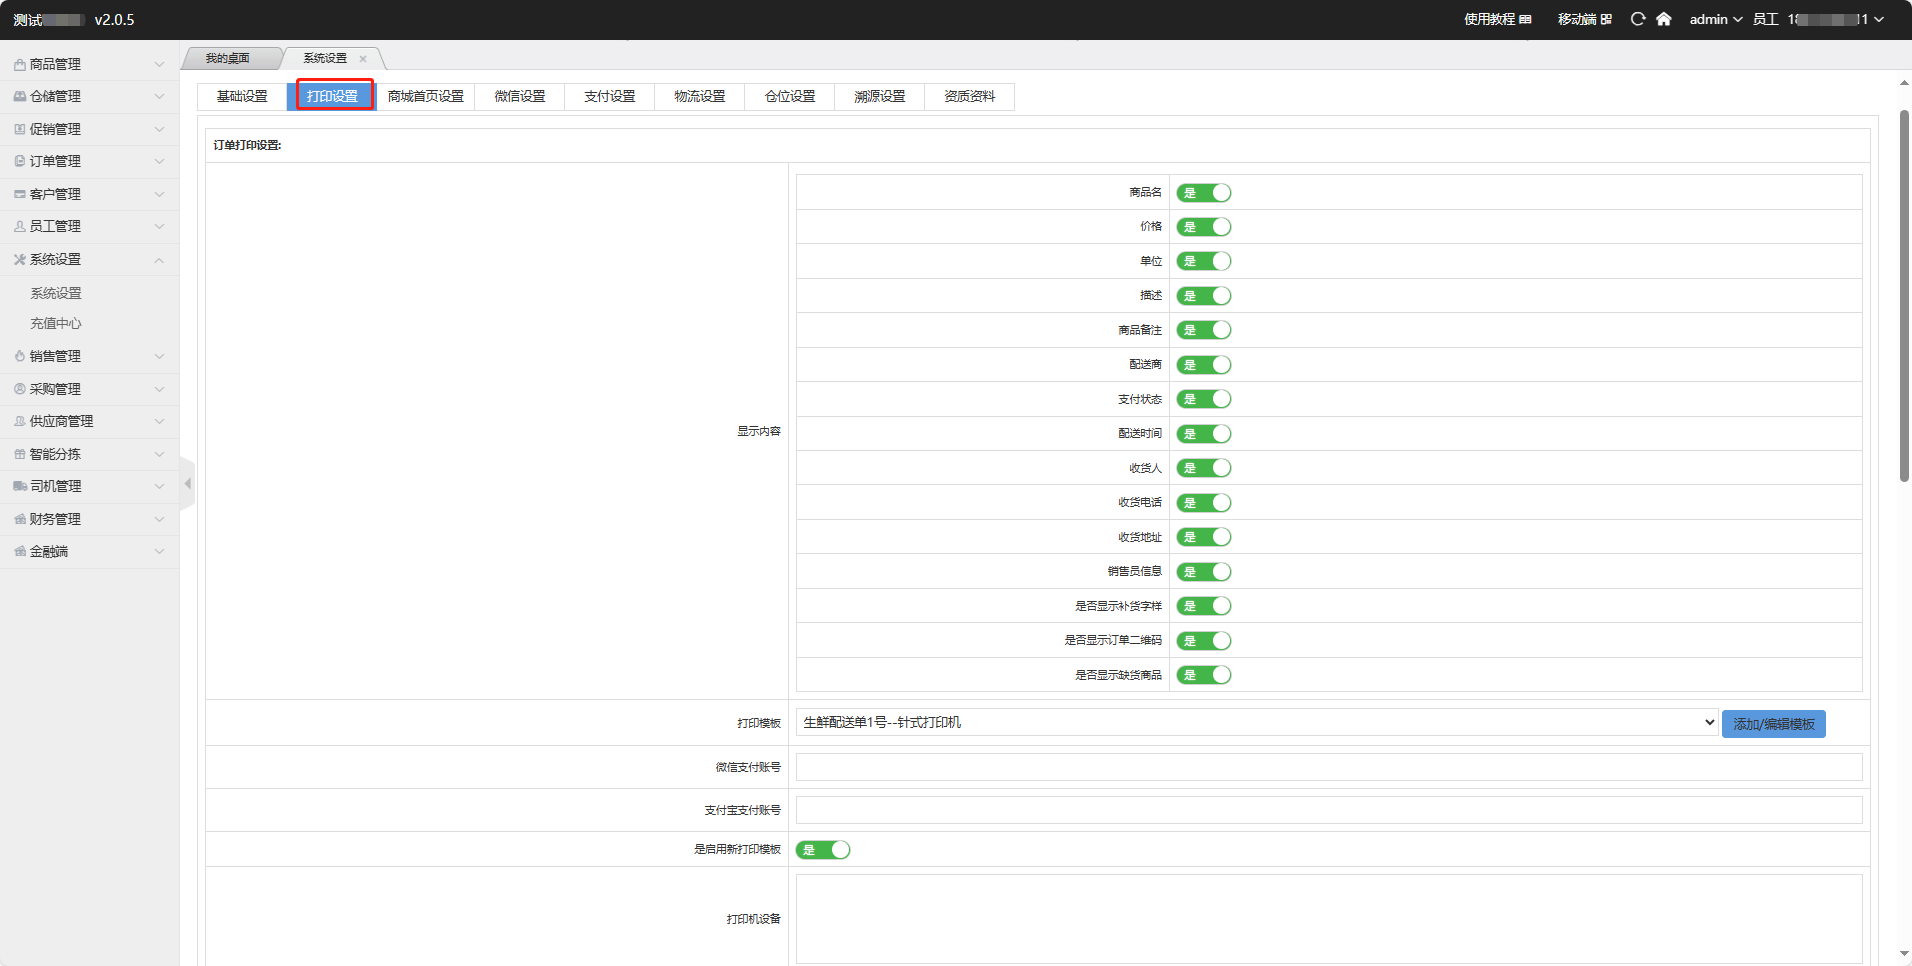
Task: Toggle the 是否启用新打印模板 switch
Action: pyautogui.click(x=823, y=850)
